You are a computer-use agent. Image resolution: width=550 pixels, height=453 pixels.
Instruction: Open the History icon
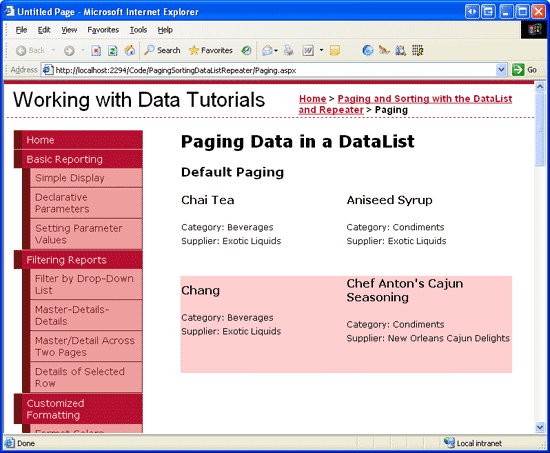[246, 50]
